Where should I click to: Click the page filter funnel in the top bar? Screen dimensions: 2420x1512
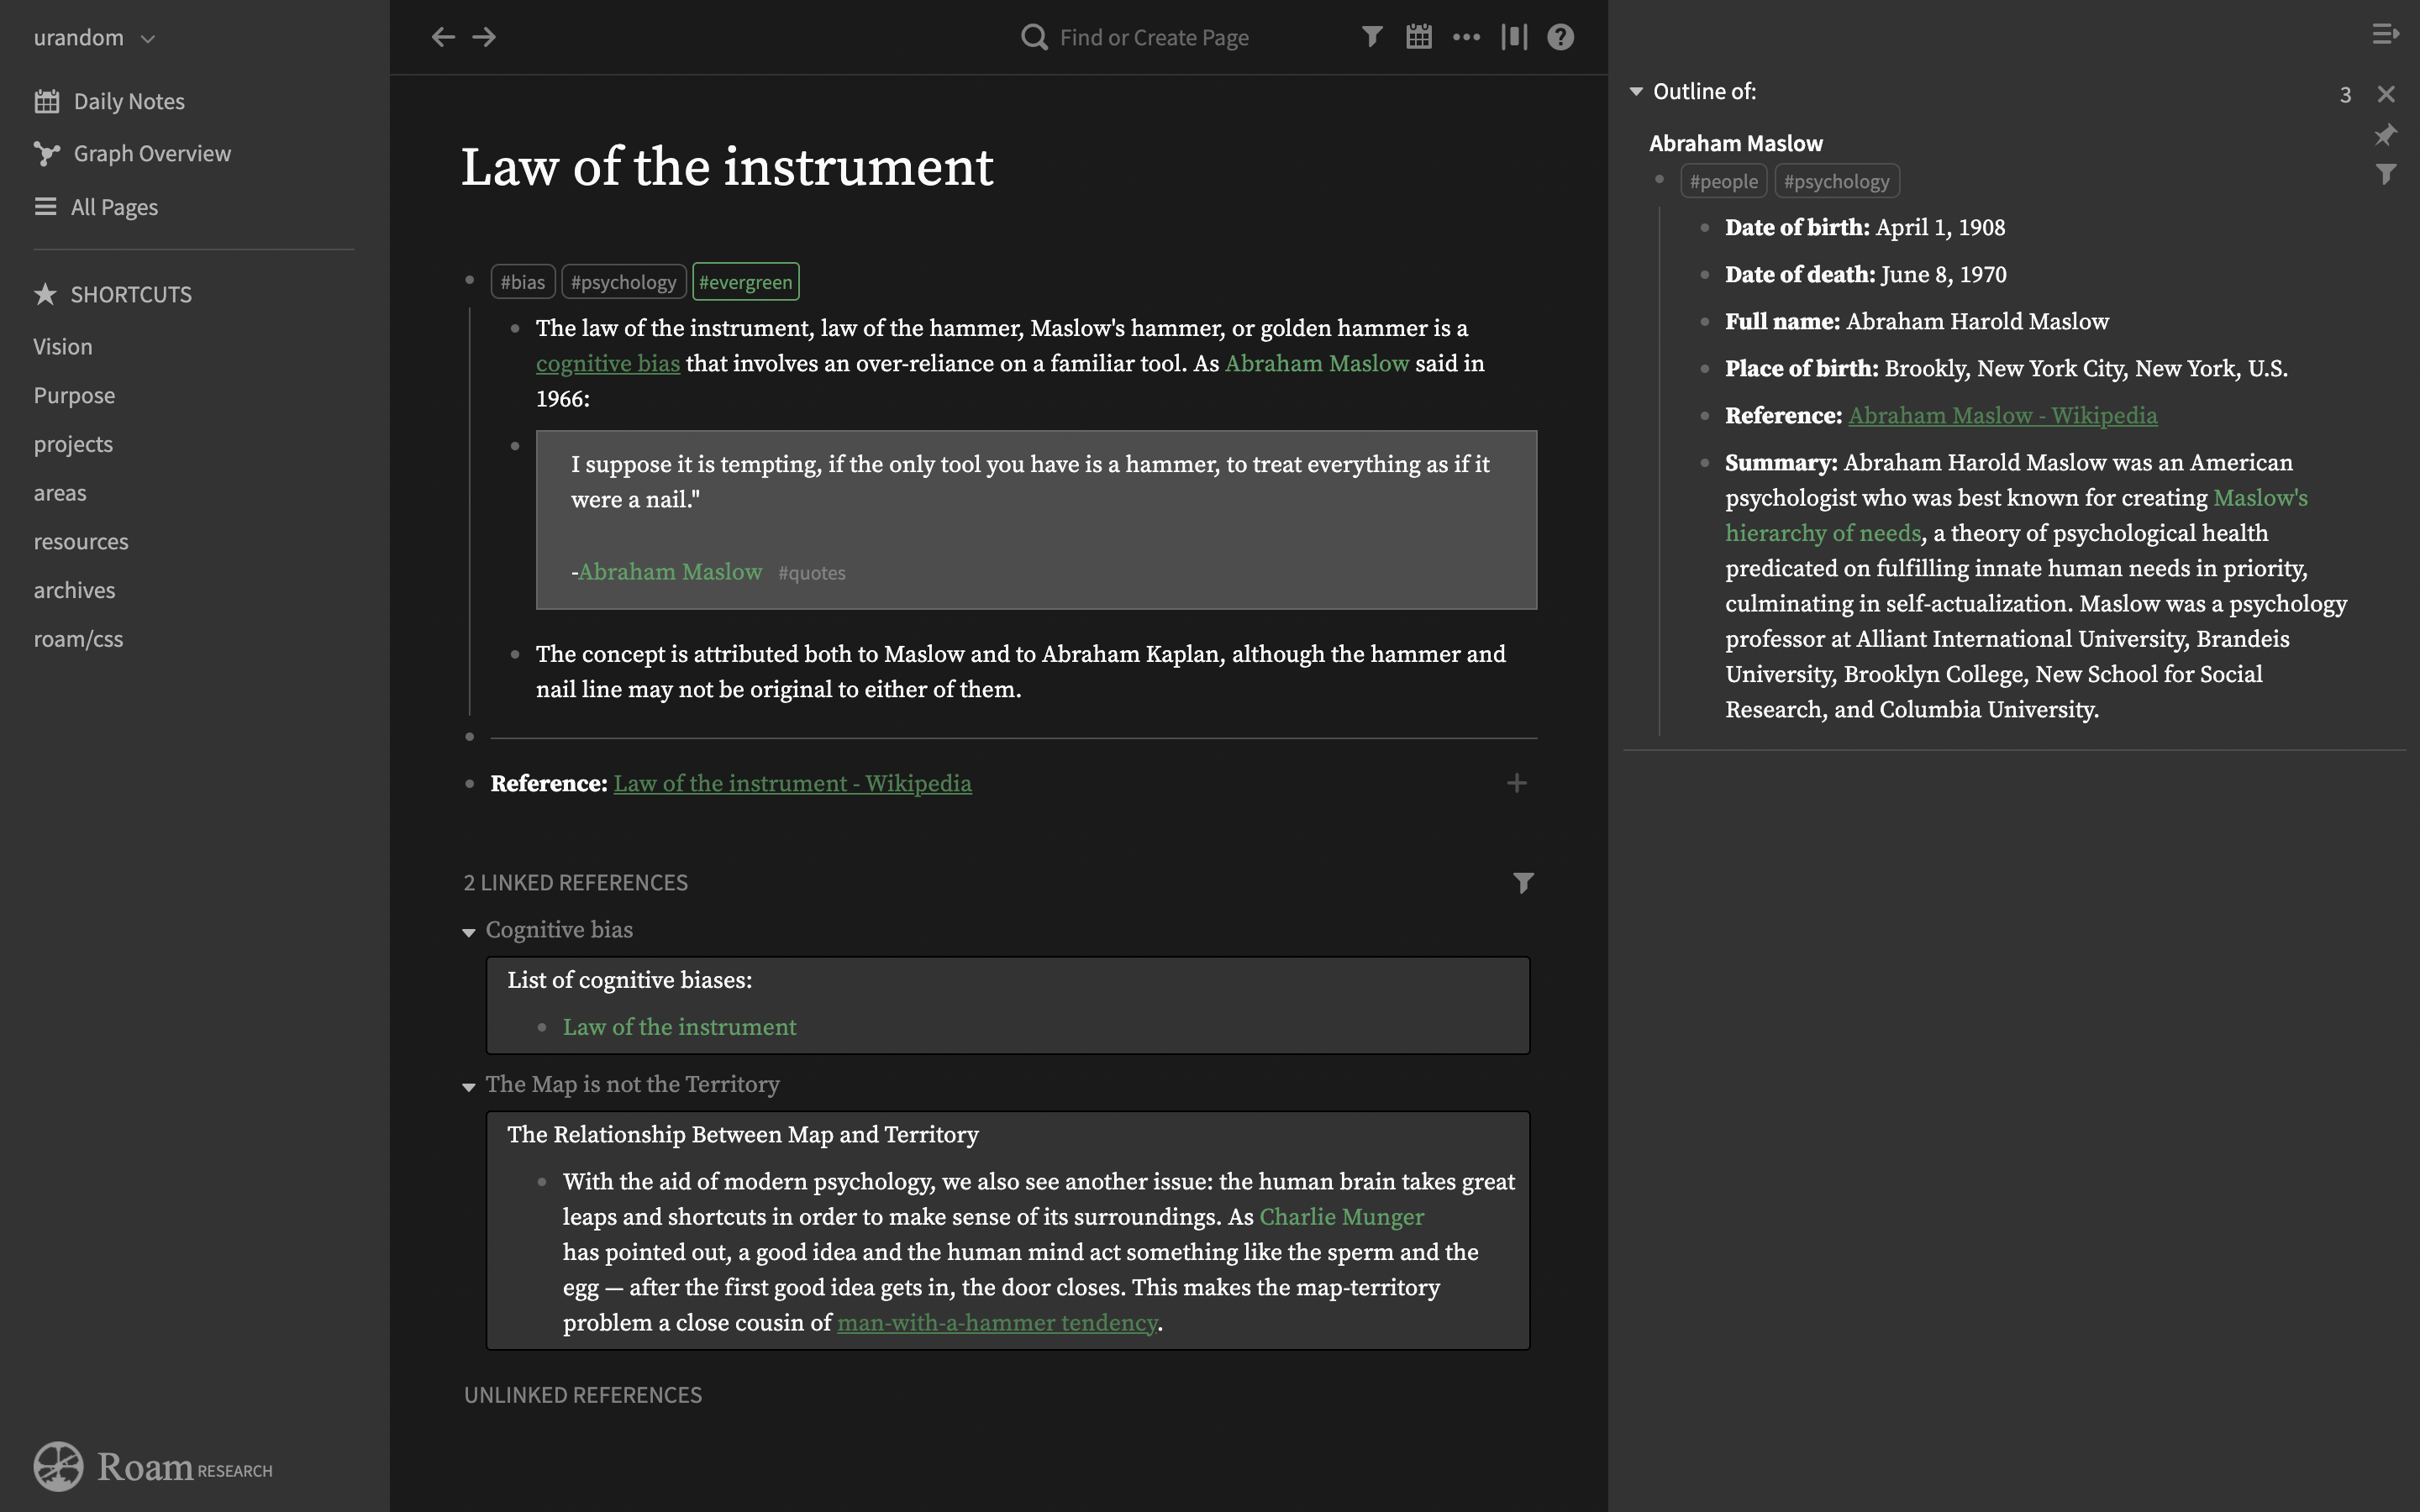(x=1372, y=37)
